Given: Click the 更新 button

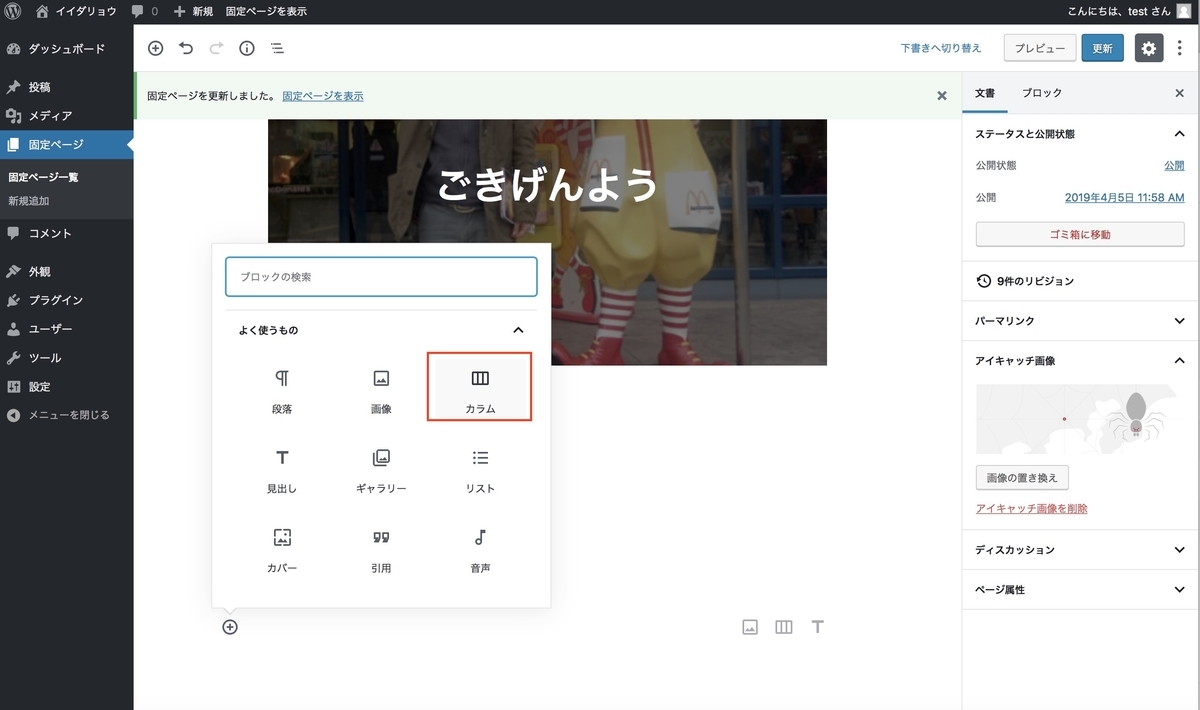Looking at the screenshot, I should 1102,48.
